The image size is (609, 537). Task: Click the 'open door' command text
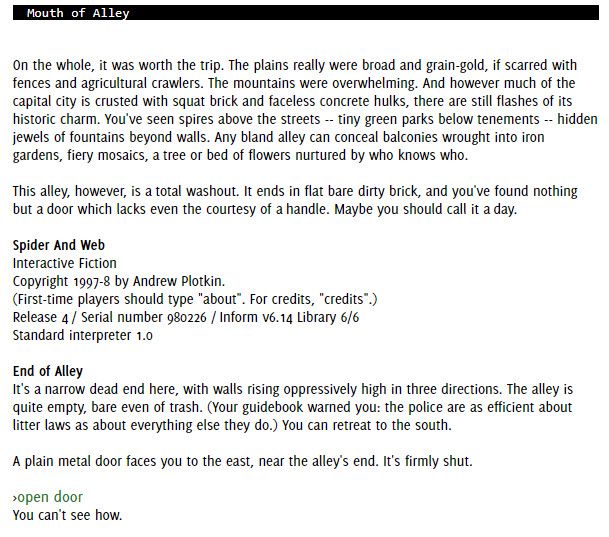50,497
